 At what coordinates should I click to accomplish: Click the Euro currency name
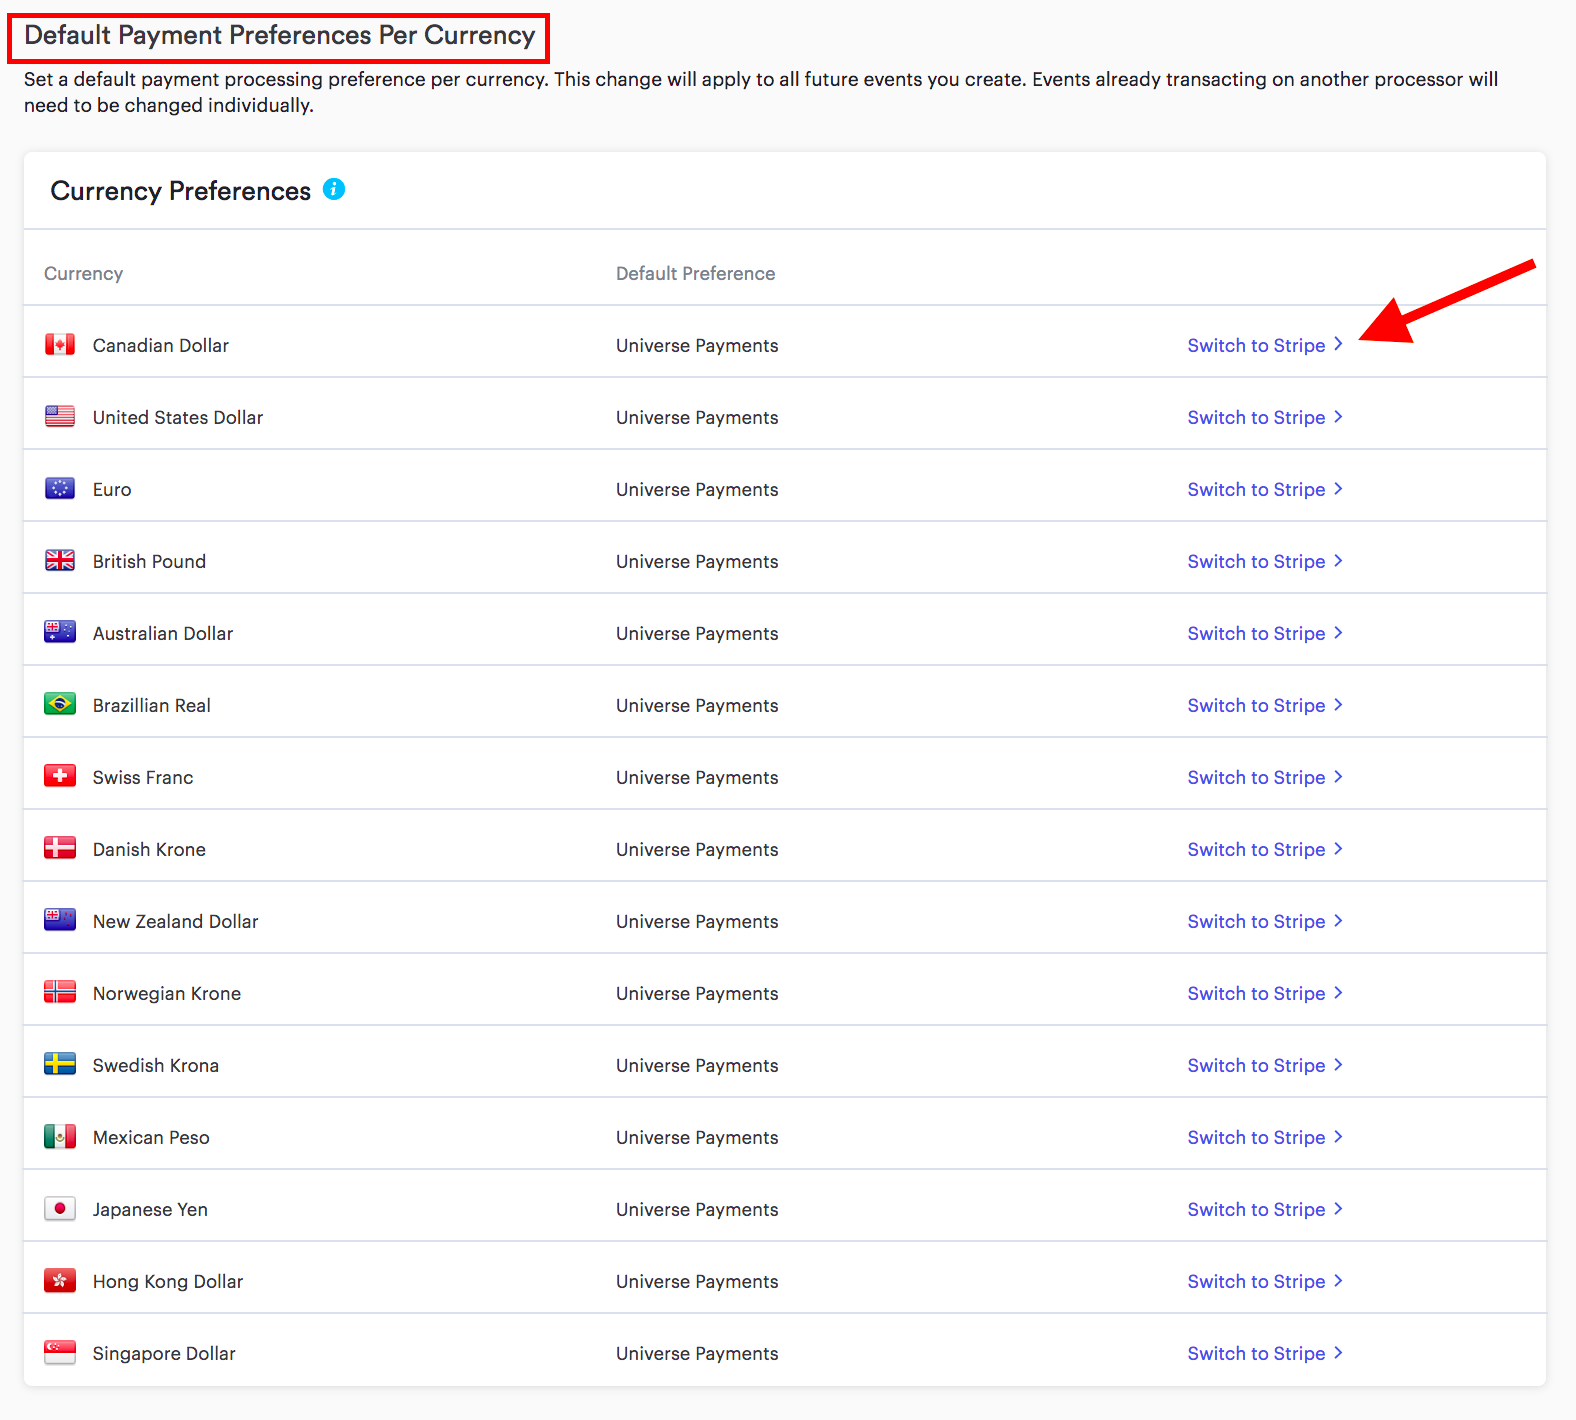(x=112, y=489)
